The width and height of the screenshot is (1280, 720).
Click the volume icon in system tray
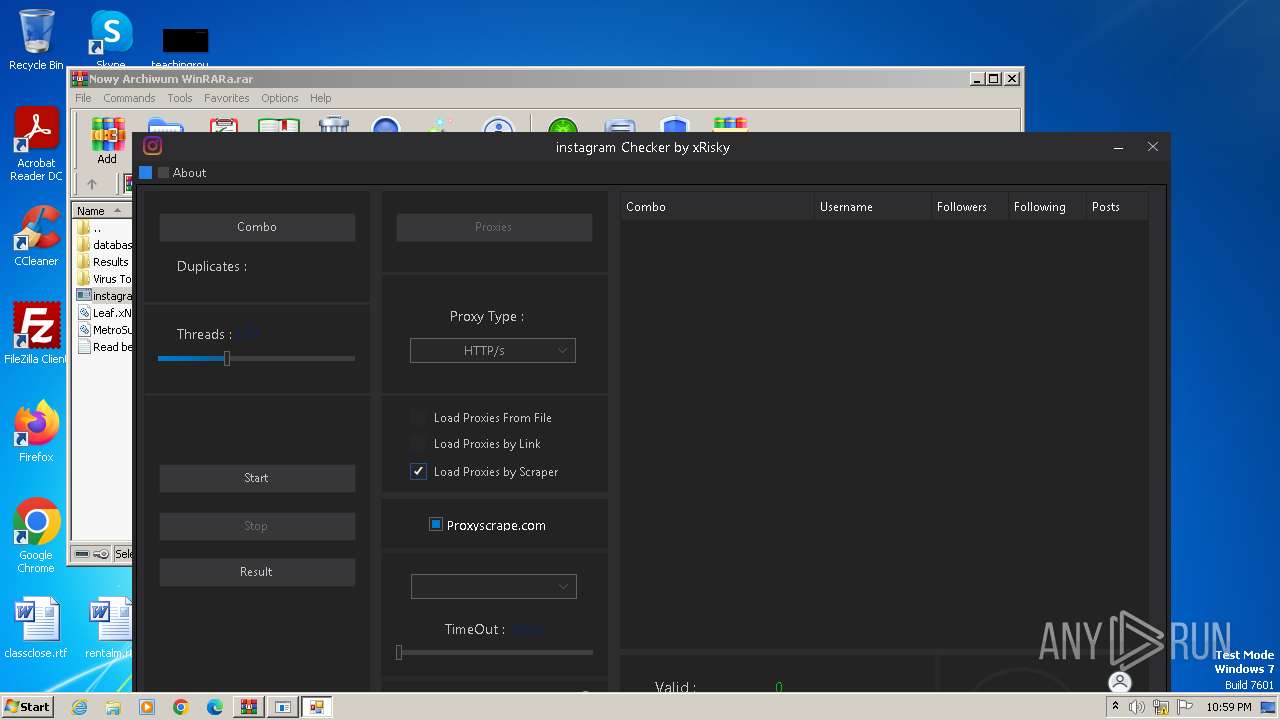coord(1137,707)
